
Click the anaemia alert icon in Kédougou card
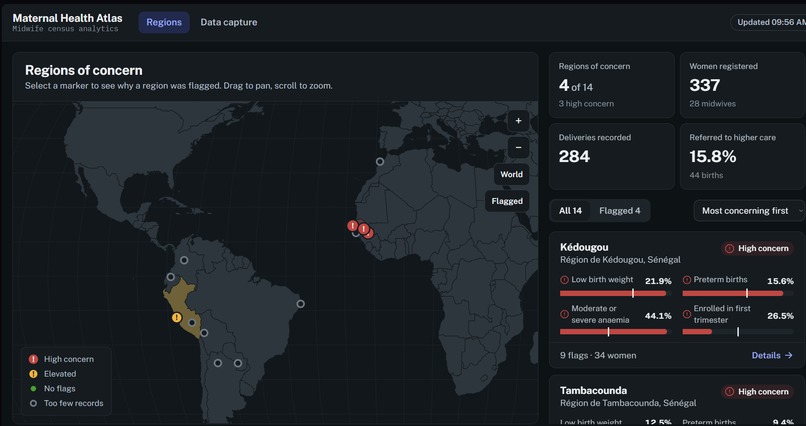(564, 314)
